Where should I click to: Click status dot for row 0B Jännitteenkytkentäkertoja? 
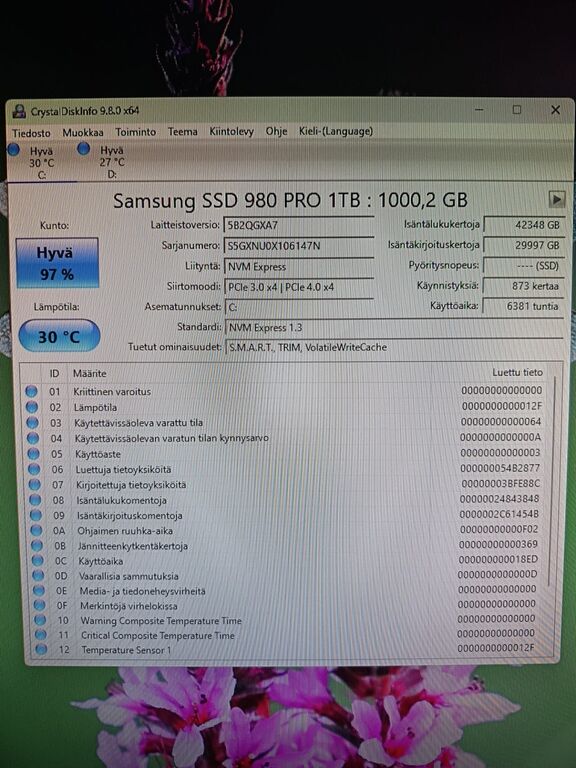[37, 546]
